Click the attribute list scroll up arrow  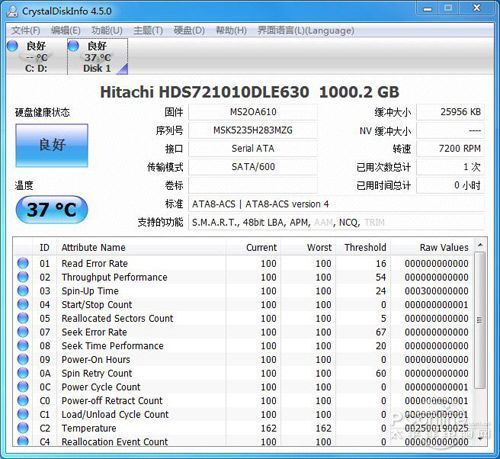click(480, 245)
